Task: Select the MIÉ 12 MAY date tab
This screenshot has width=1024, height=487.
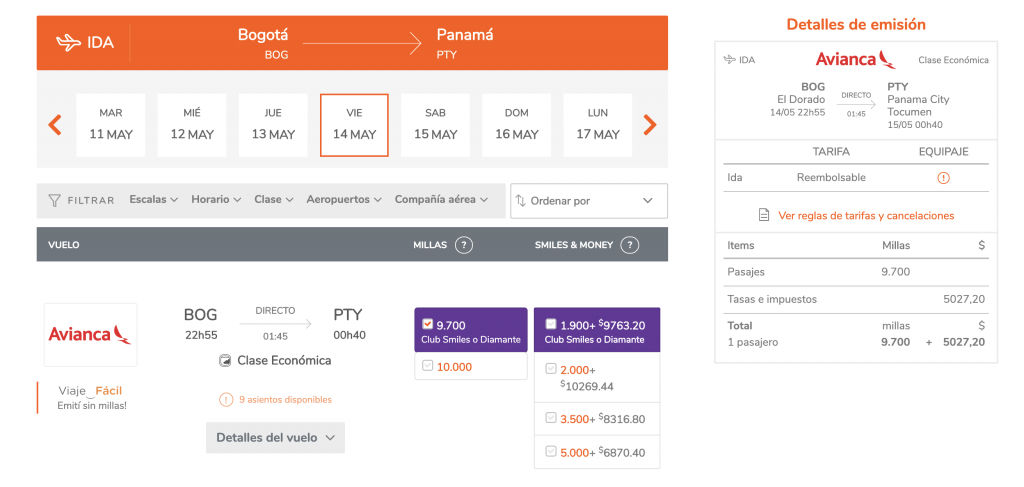Action: coord(192,125)
